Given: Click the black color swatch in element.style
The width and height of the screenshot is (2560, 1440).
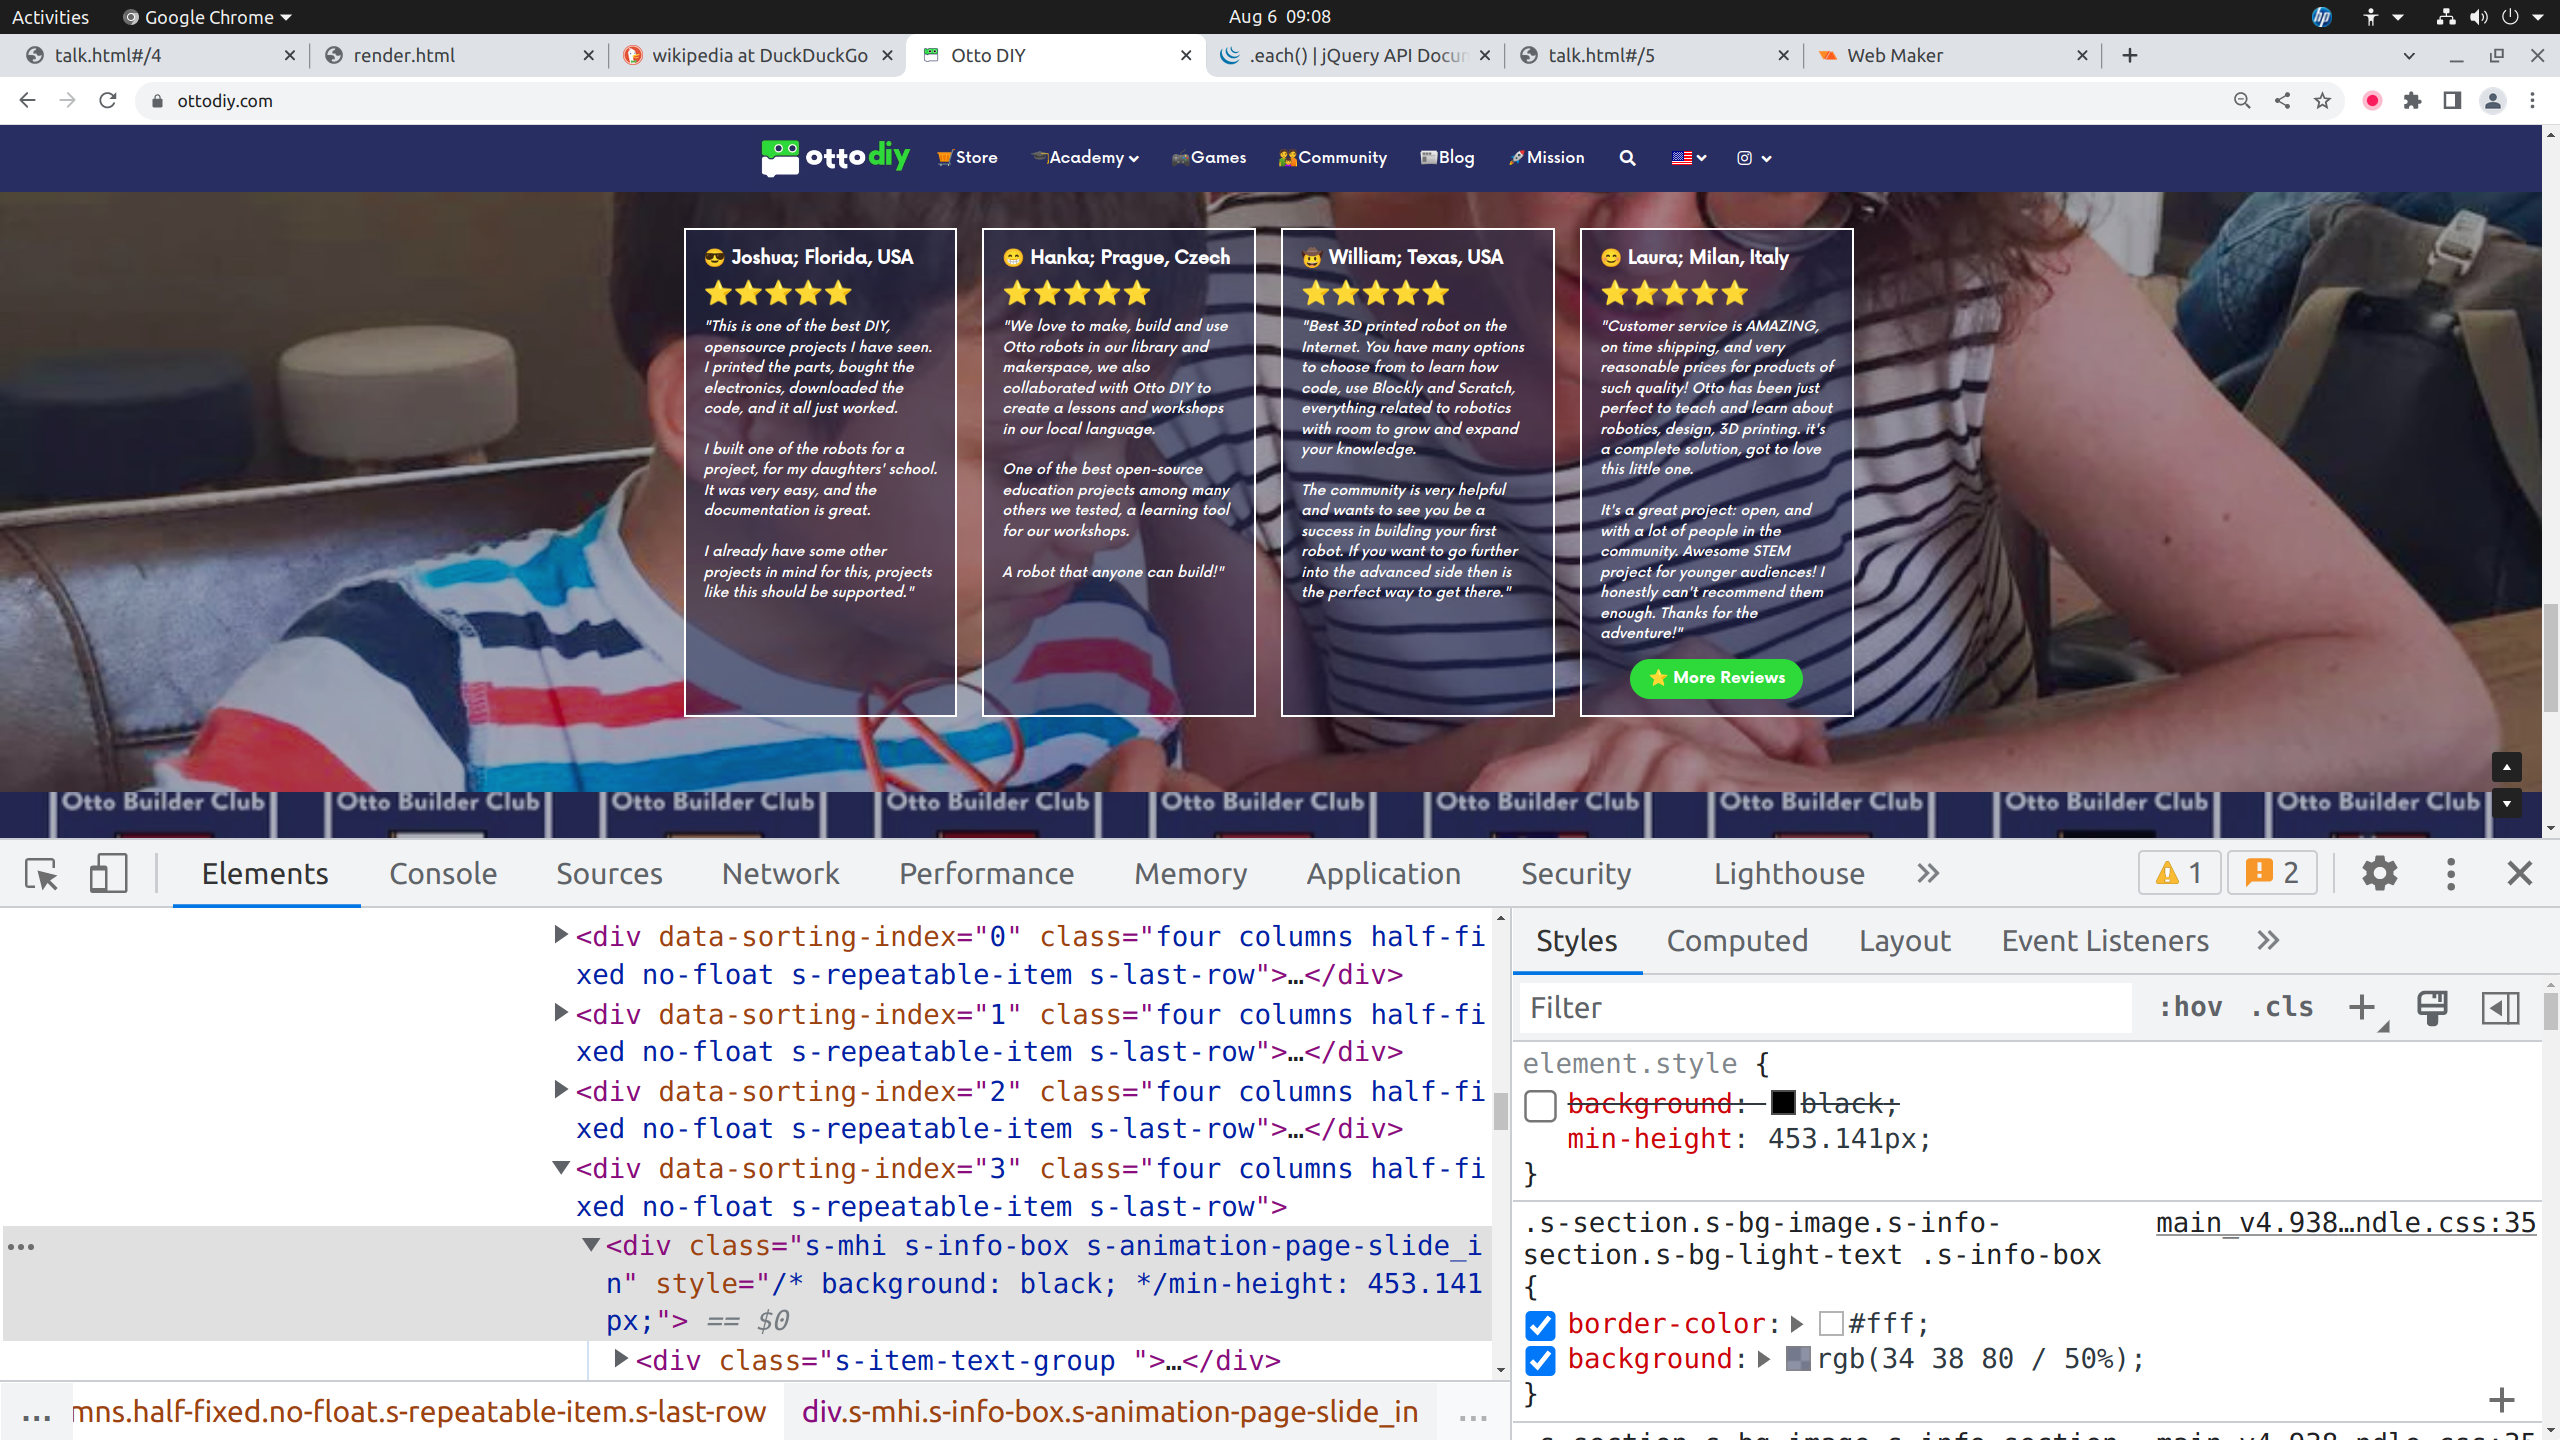Looking at the screenshot, I should pyautogui.click(x=1783, y=1103).
